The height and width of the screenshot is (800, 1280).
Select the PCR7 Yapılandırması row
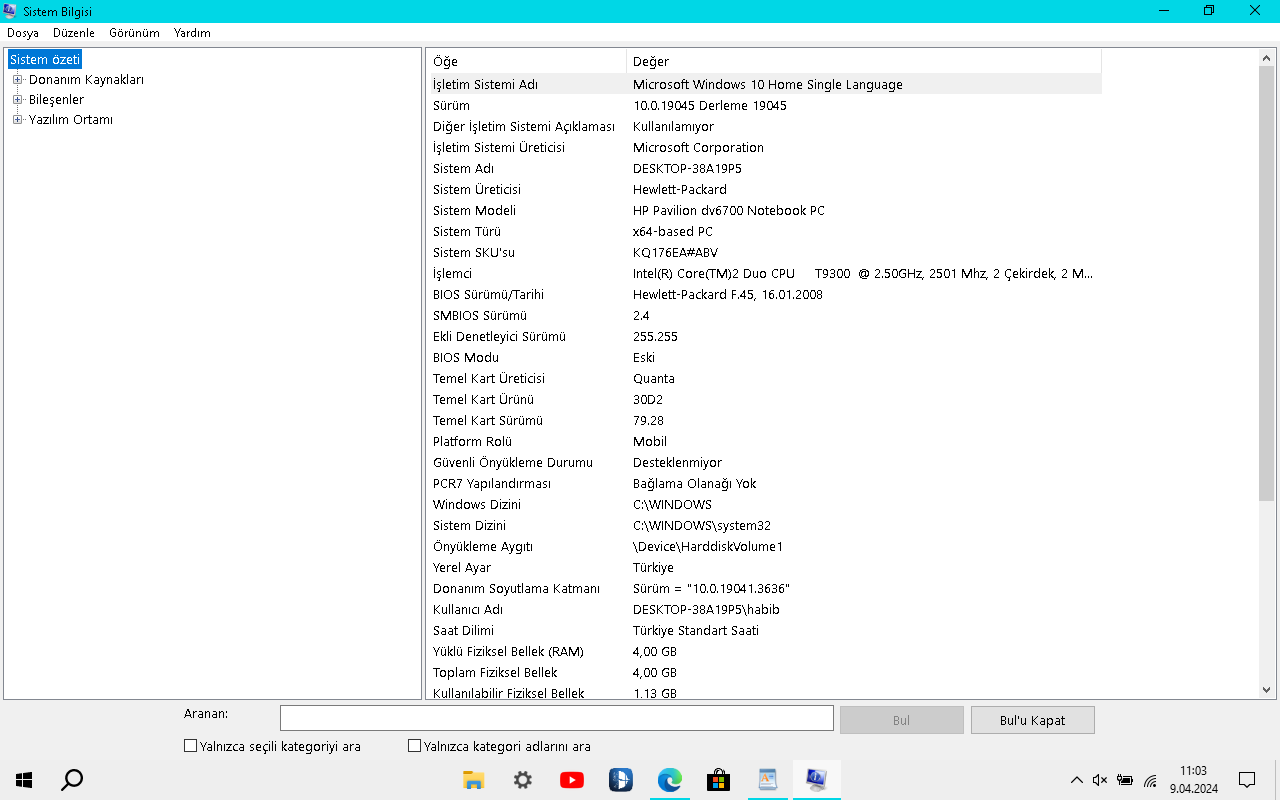coord(765,483)
